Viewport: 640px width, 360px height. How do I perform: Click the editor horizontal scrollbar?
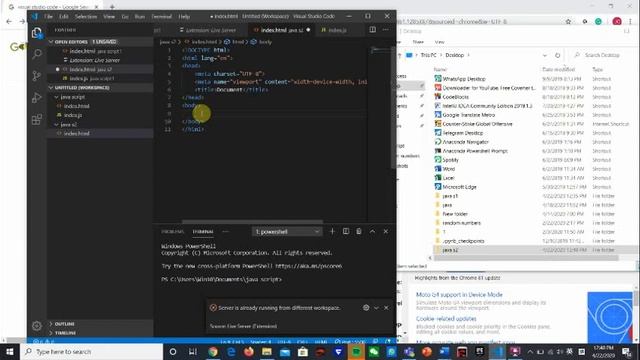click(x=252, y=222)
